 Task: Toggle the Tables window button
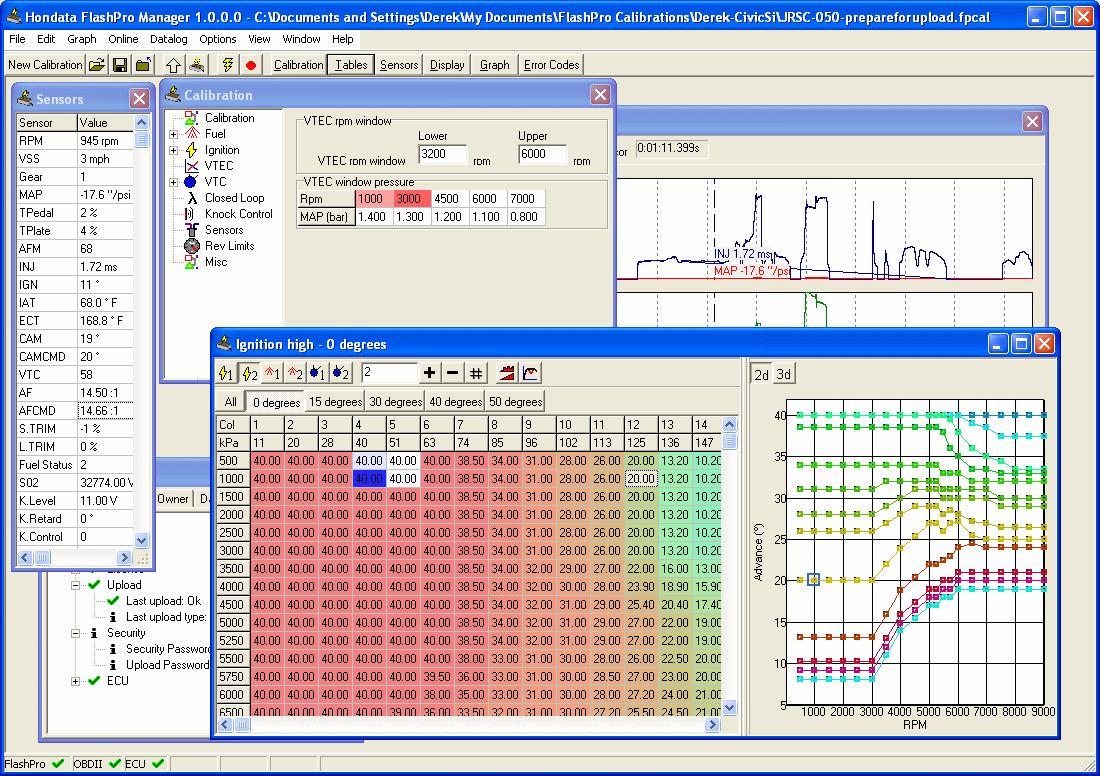351,65
